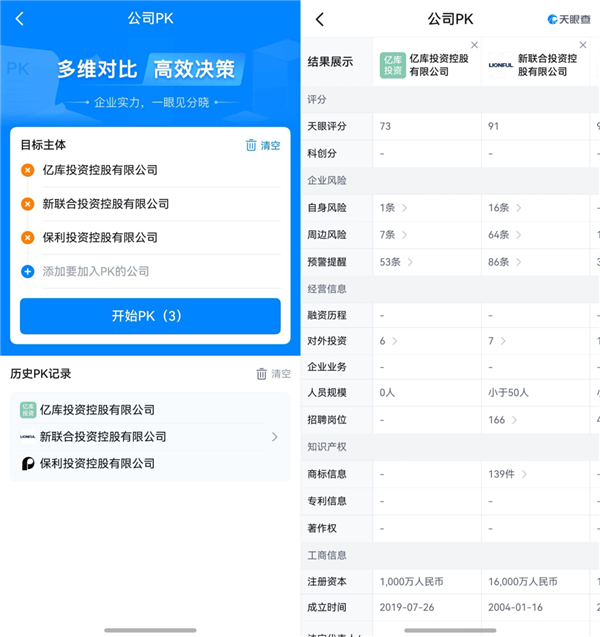Remove 保利投资控股有限公司 from target list
The image size is (600, 637).
click(28, 238)
